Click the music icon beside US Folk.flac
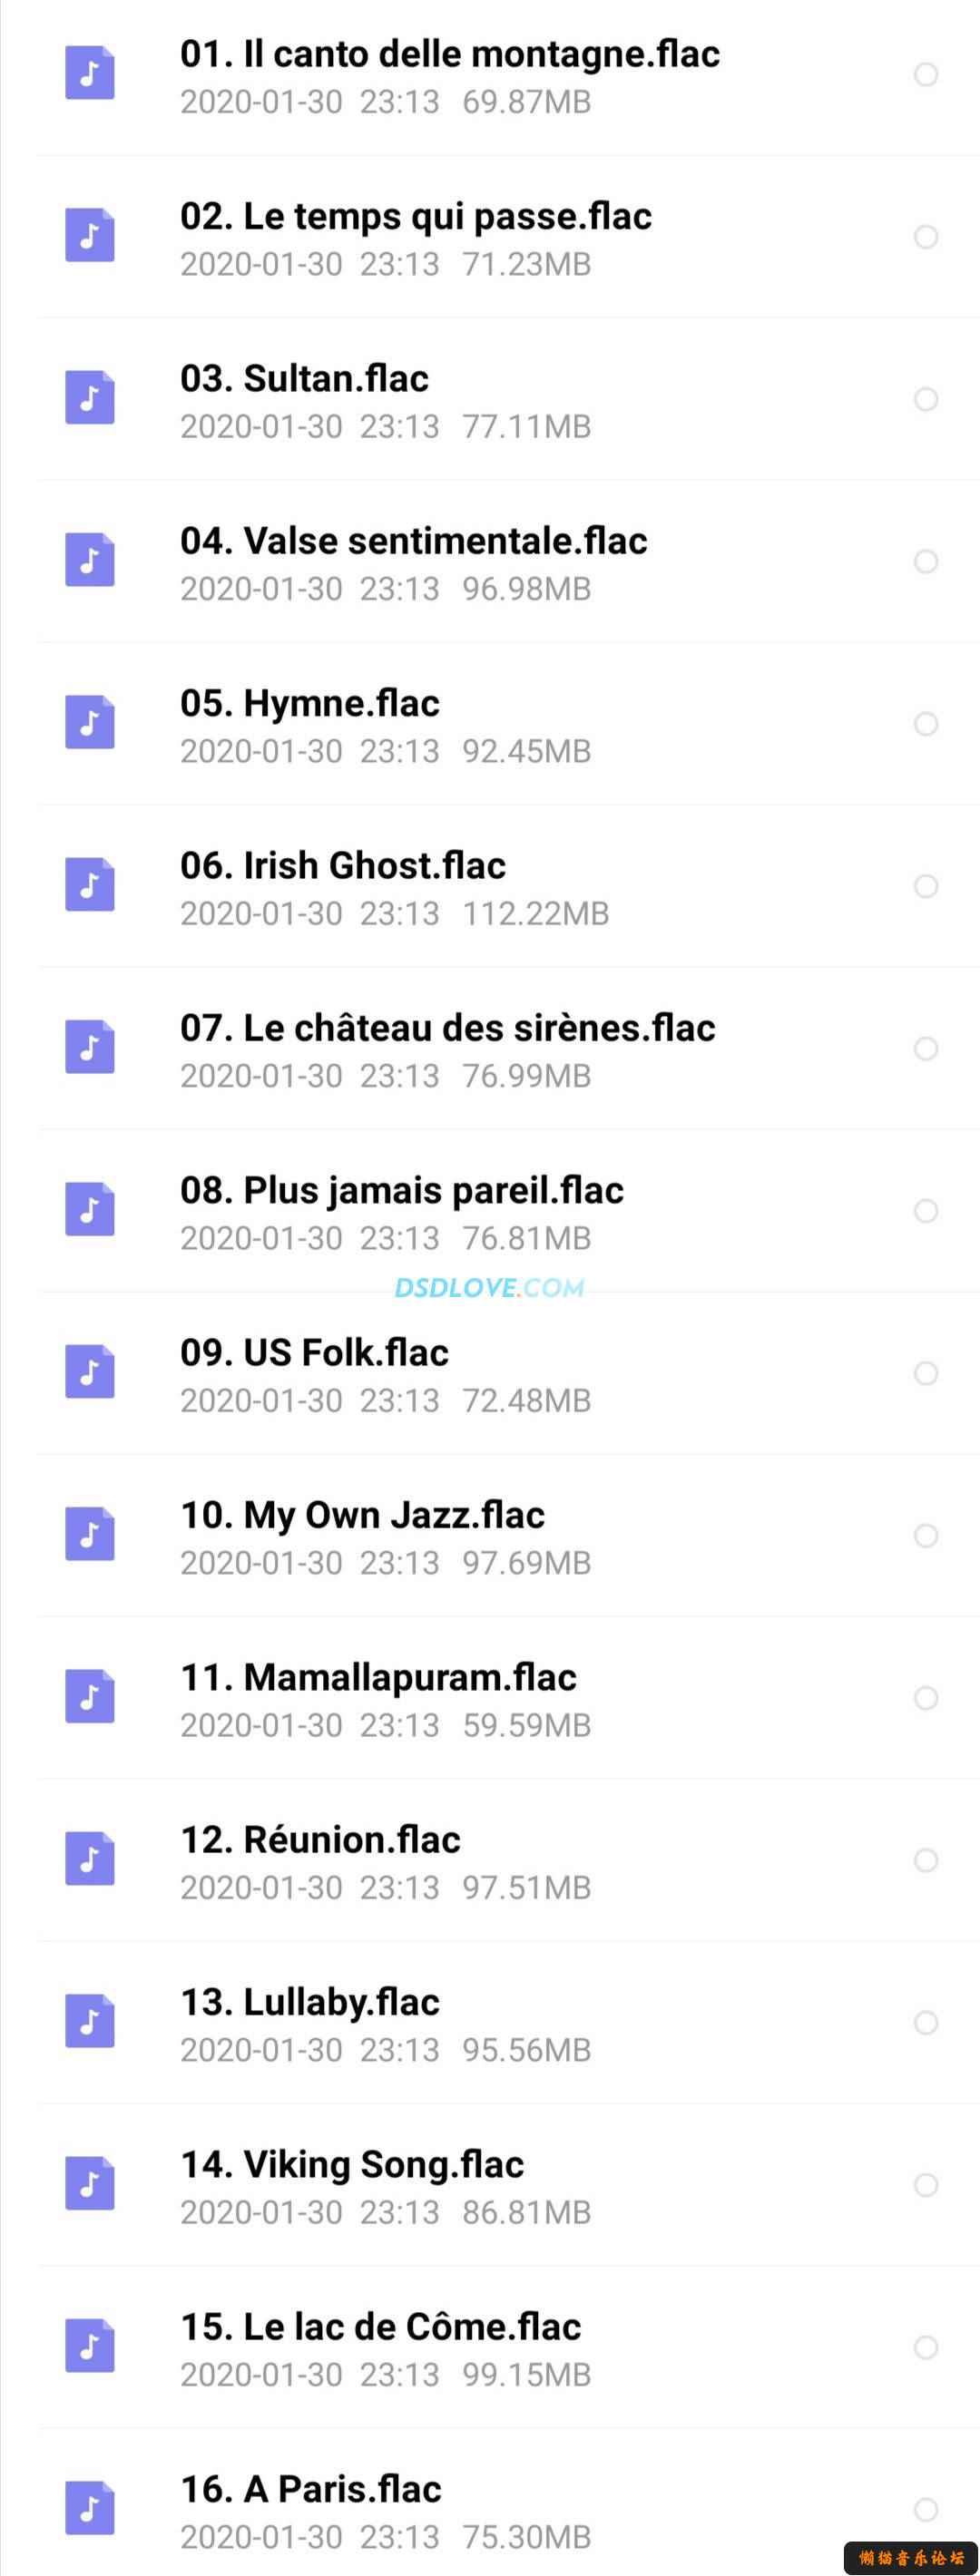The width and height of the screenshot is (980, 2576). click(x=90, y=1372)
